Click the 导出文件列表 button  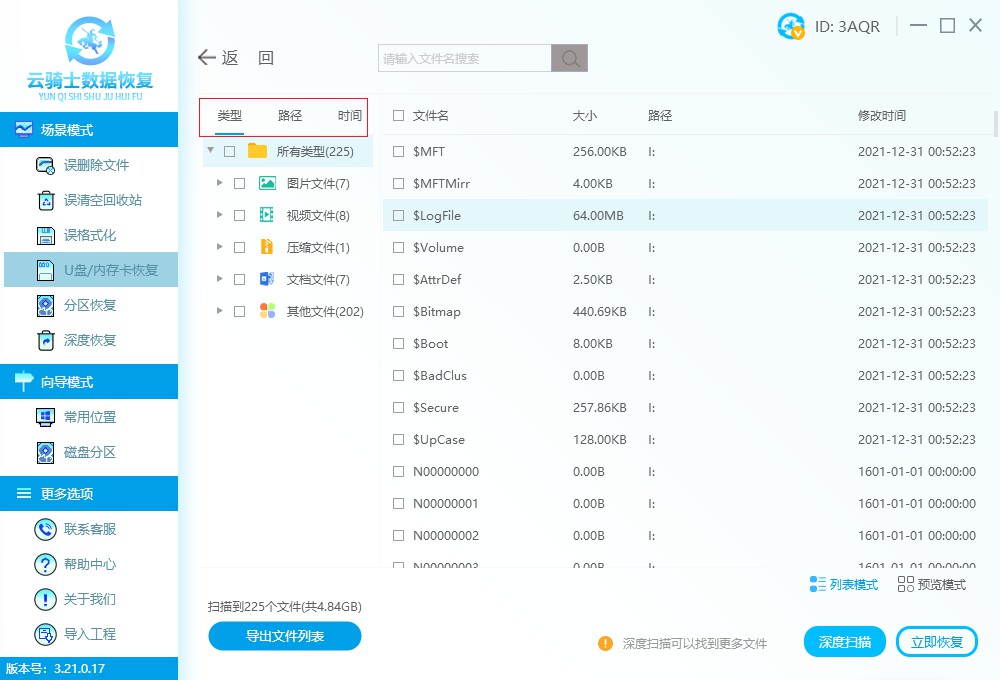click(285, 636)
